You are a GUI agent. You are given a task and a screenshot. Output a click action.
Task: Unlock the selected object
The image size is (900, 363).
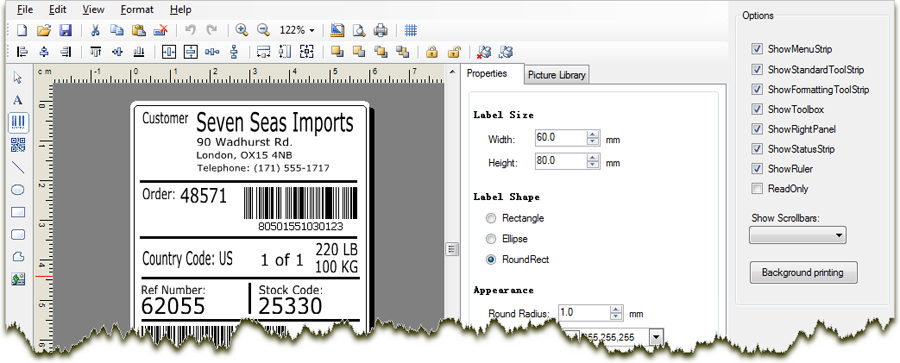pos(454,52)
